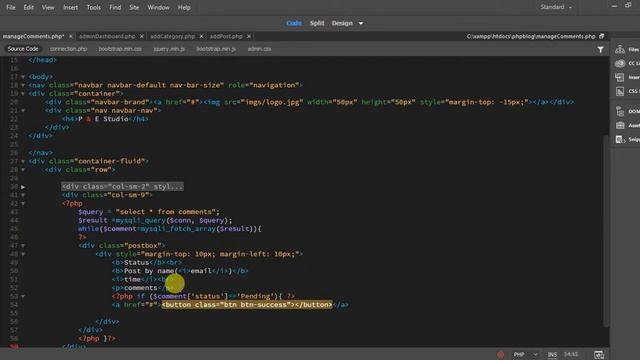Open the DOM panel icon
The width and height of the screenshot is (640, 360).
point(620,111)
